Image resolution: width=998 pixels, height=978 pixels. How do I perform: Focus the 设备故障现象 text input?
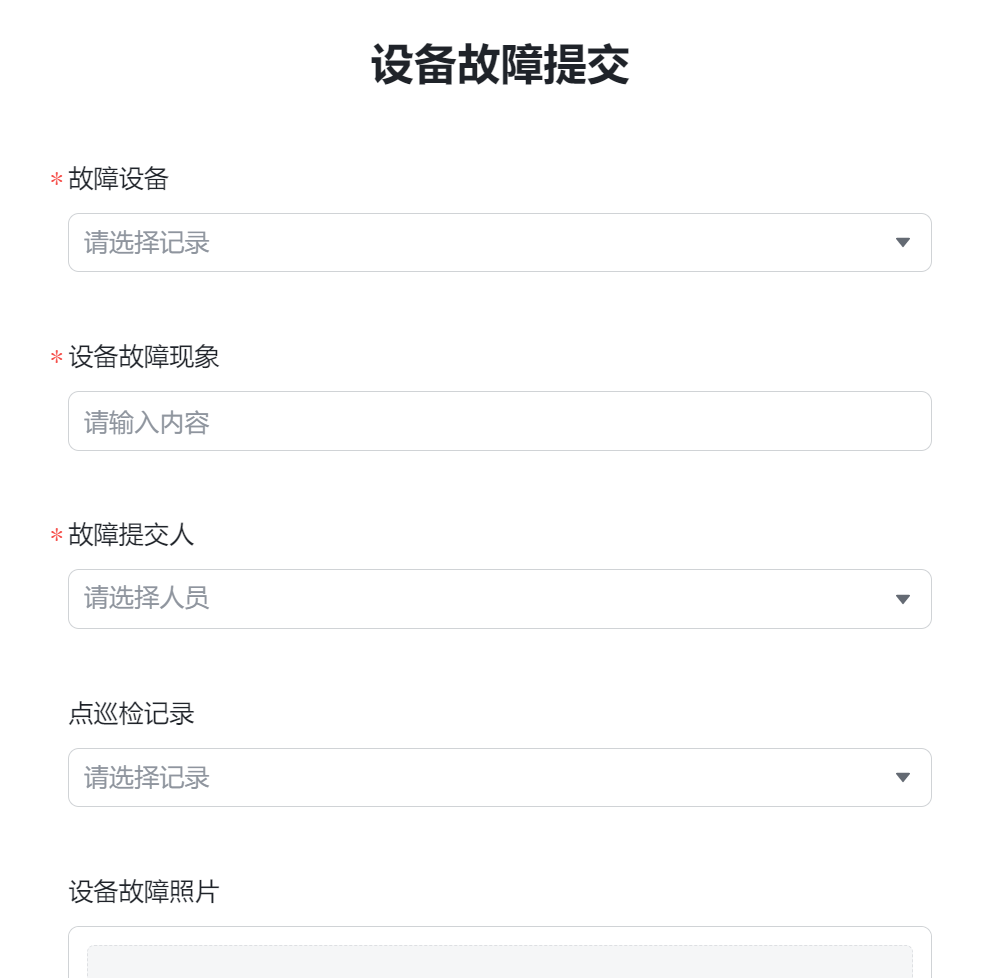(500, 421)
